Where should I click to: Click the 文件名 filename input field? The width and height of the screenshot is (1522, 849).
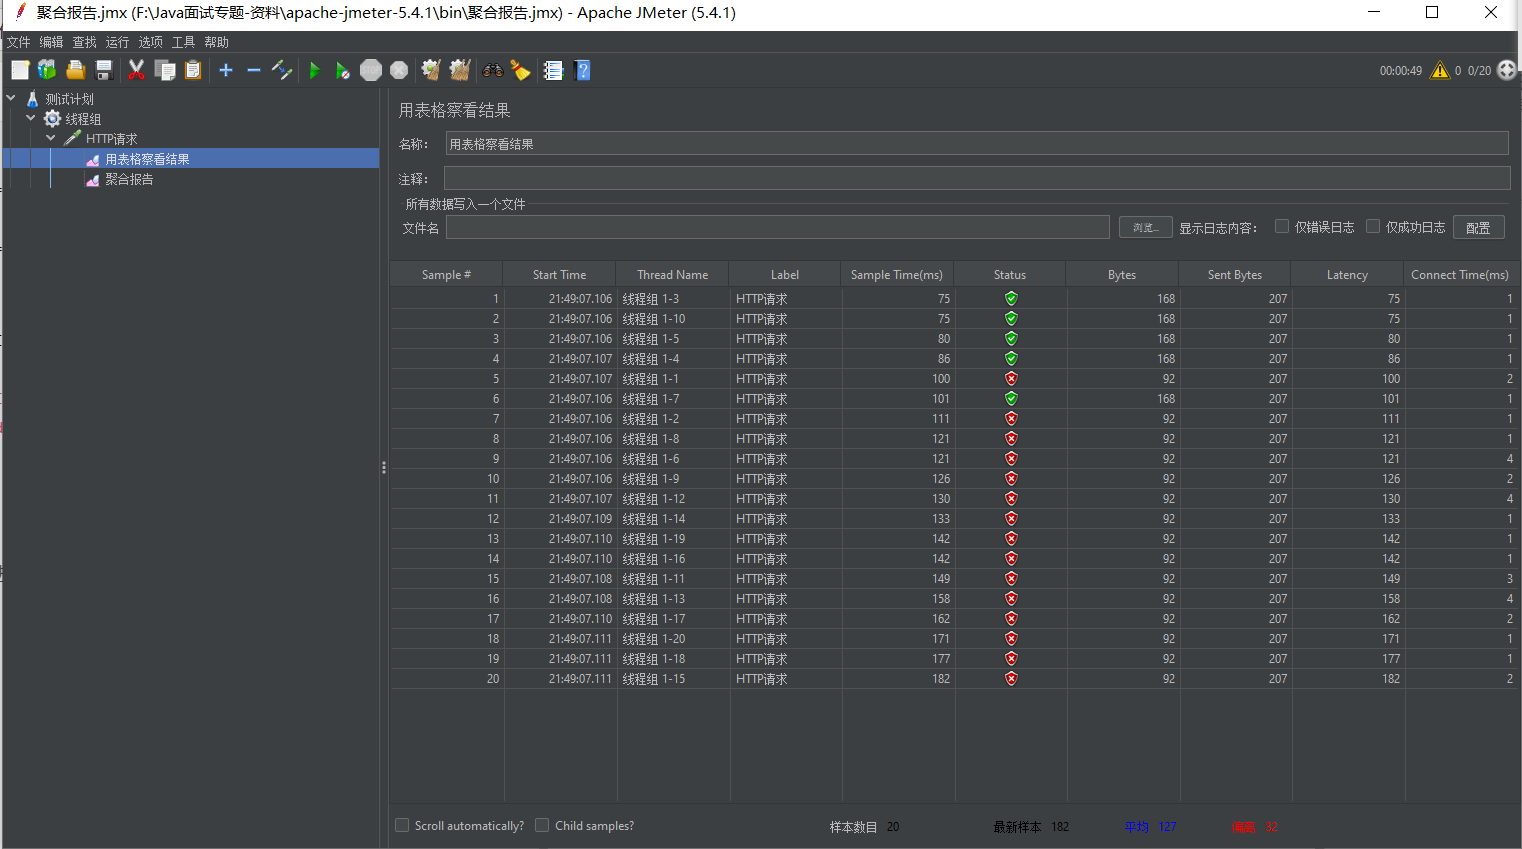point(777,227)
